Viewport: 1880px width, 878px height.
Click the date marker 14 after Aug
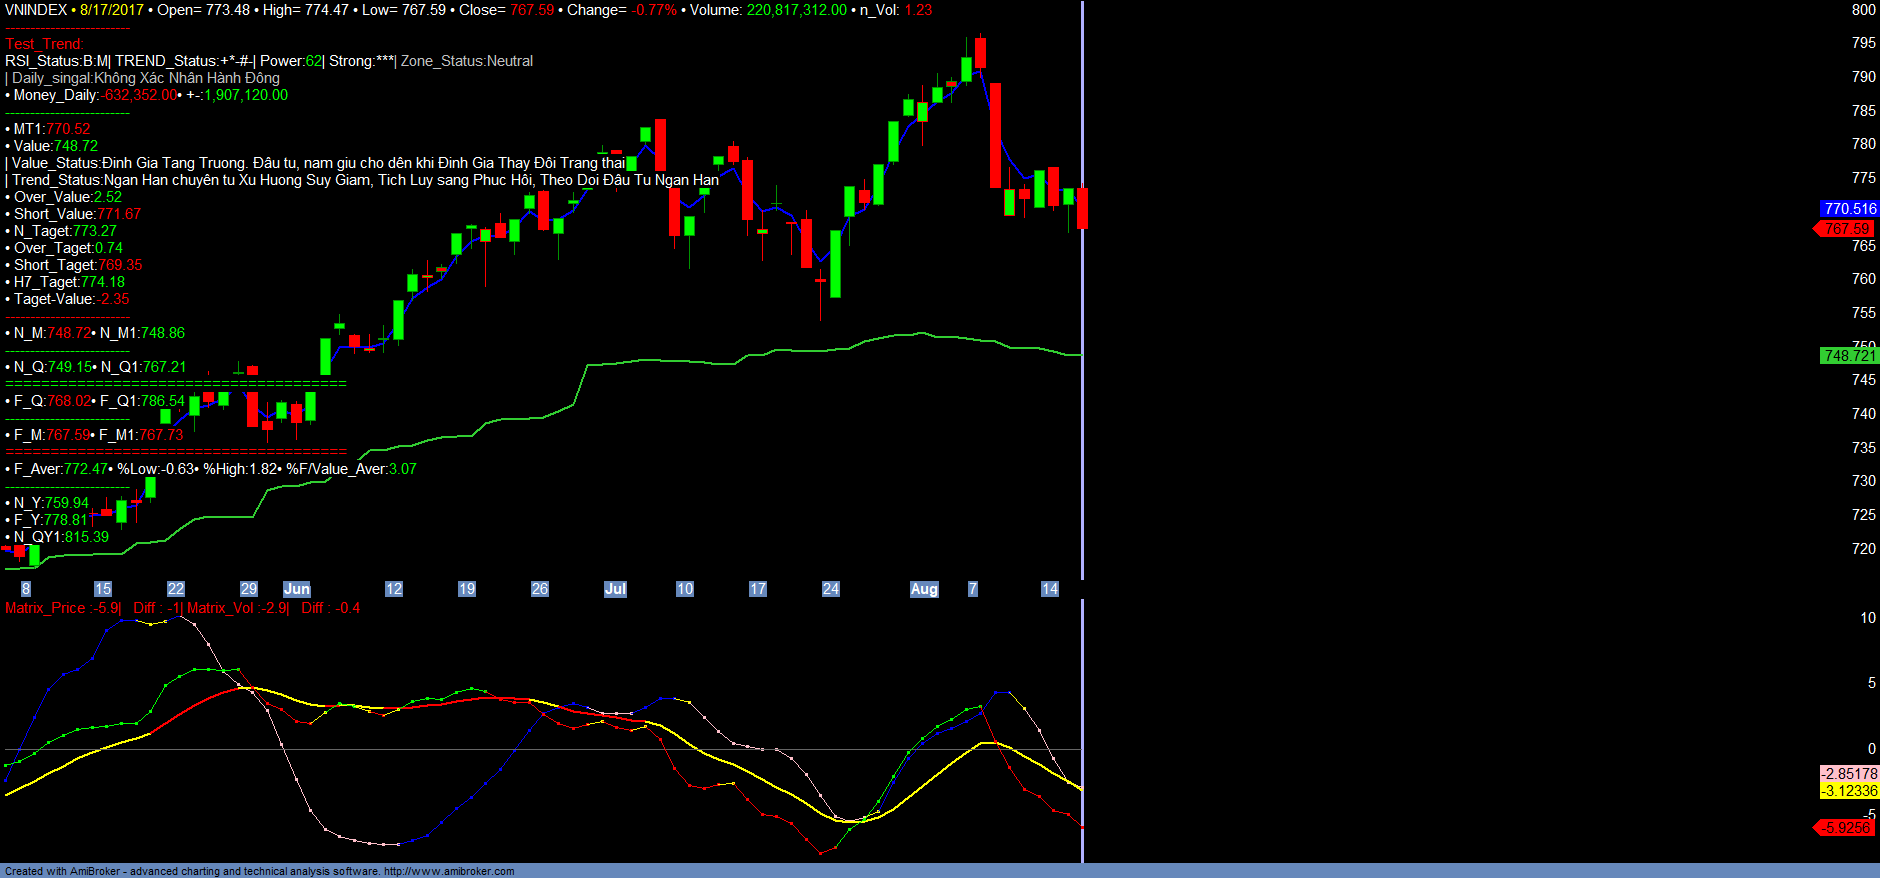tap(1049, 589)
